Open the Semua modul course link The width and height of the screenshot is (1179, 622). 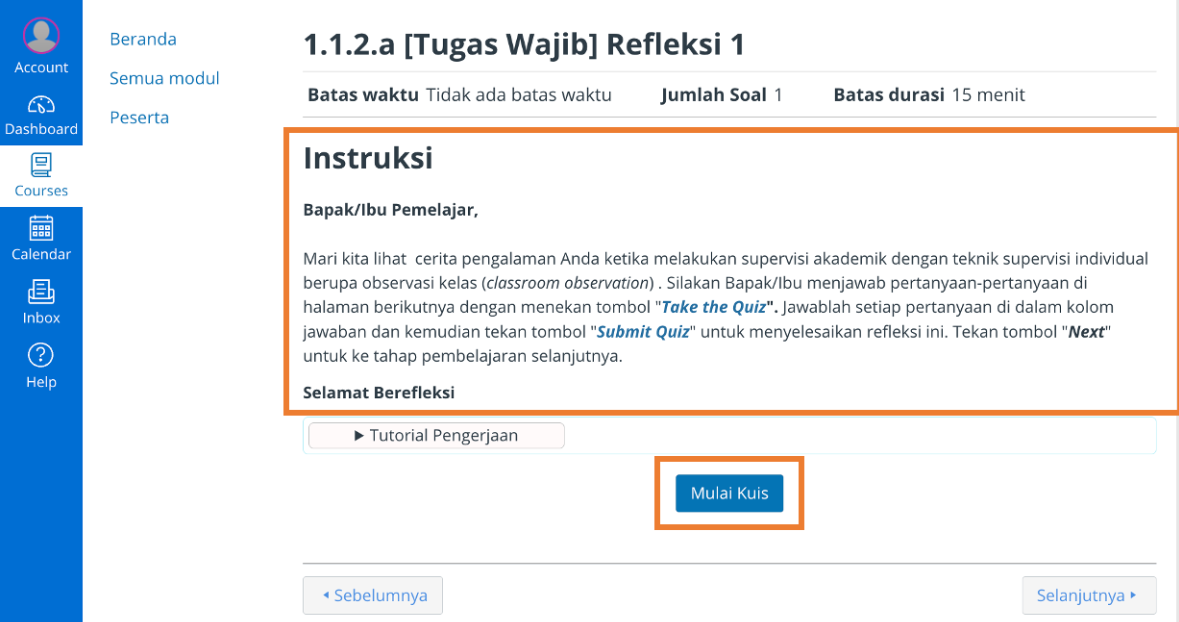click(165, 78)
